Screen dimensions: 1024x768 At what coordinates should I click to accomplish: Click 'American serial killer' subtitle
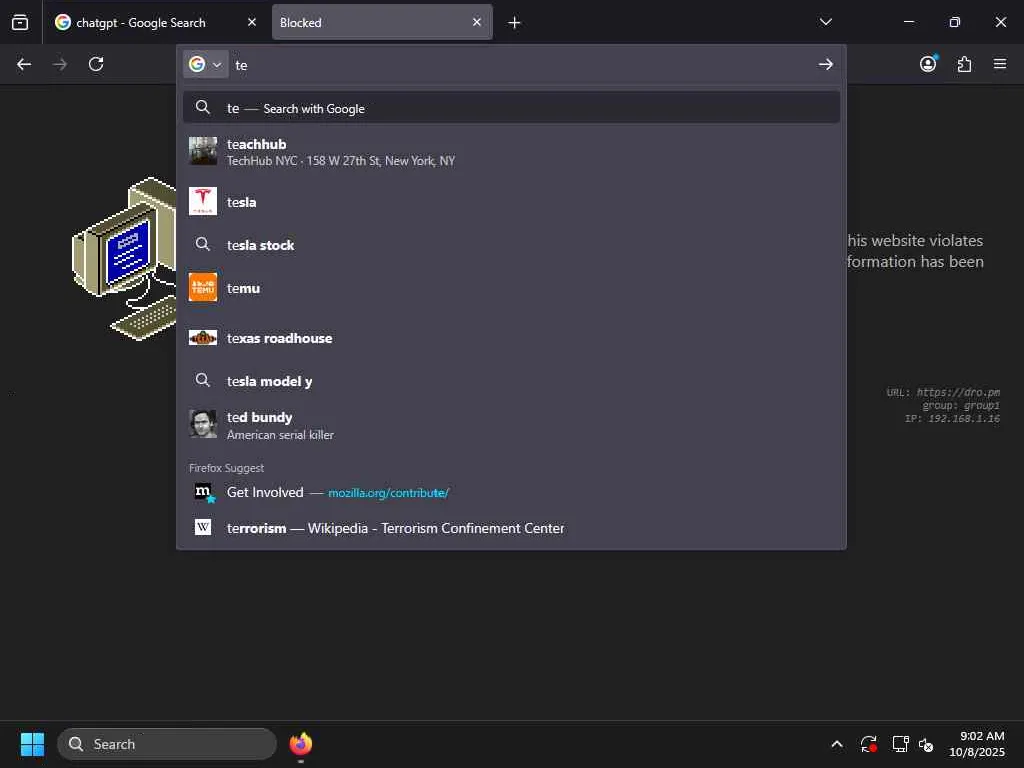(280, 435)
